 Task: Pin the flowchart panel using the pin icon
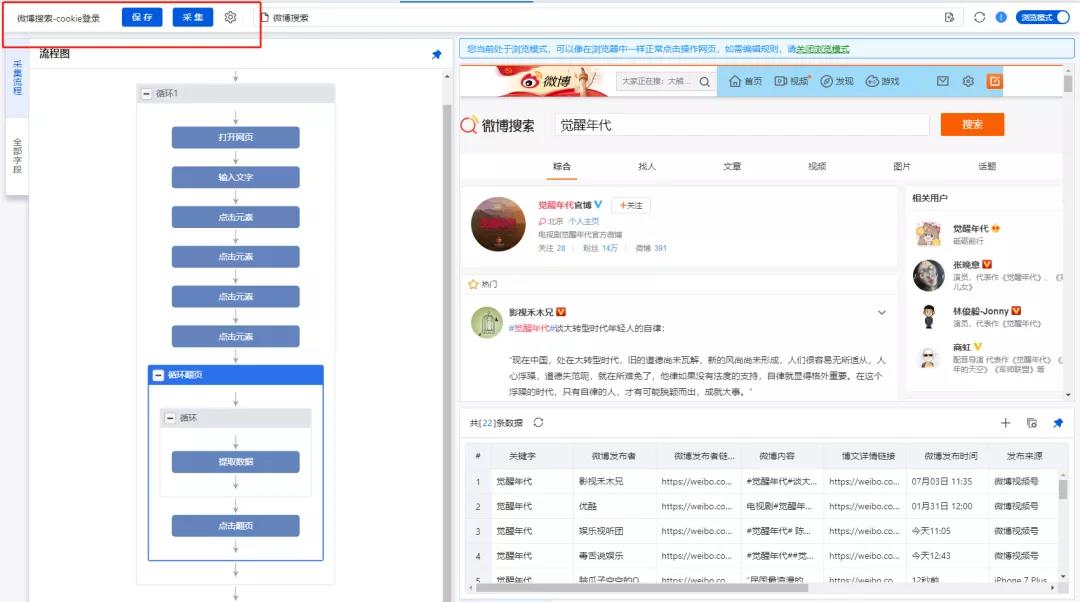coord(436,54)
